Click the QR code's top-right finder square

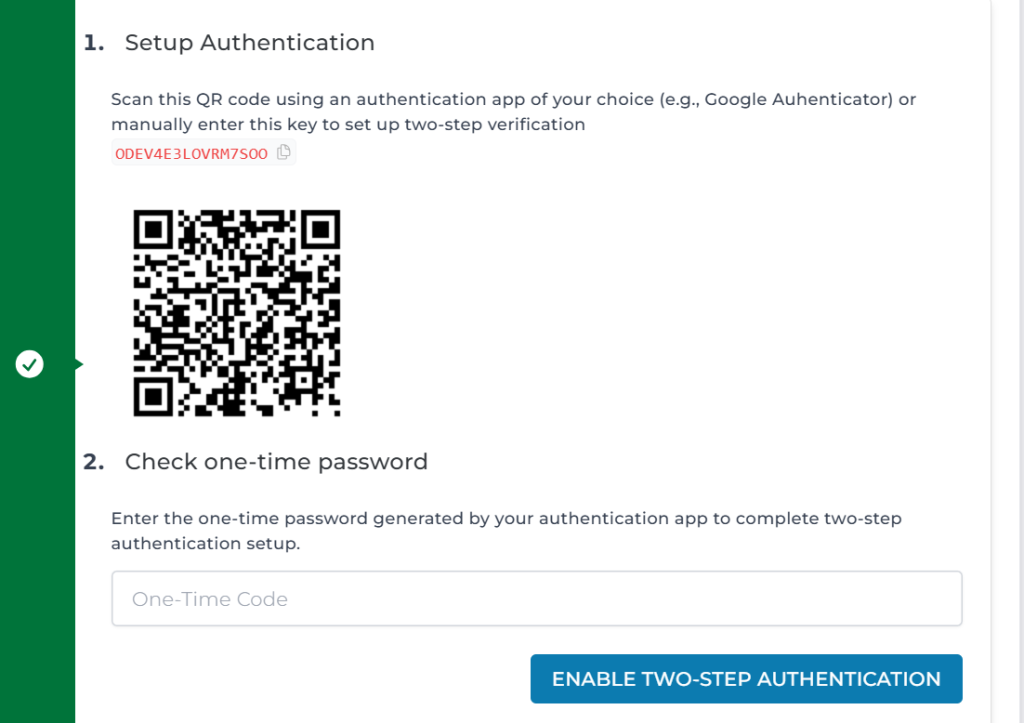click(320, 230)
